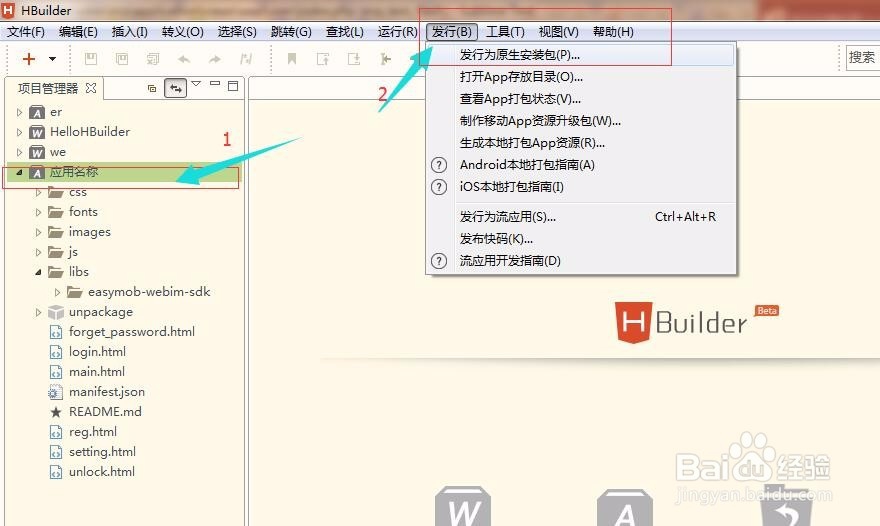This screenshot has width=880, height=526.
Task: Select forget_password.html file
Action: (x=132, y=332)
